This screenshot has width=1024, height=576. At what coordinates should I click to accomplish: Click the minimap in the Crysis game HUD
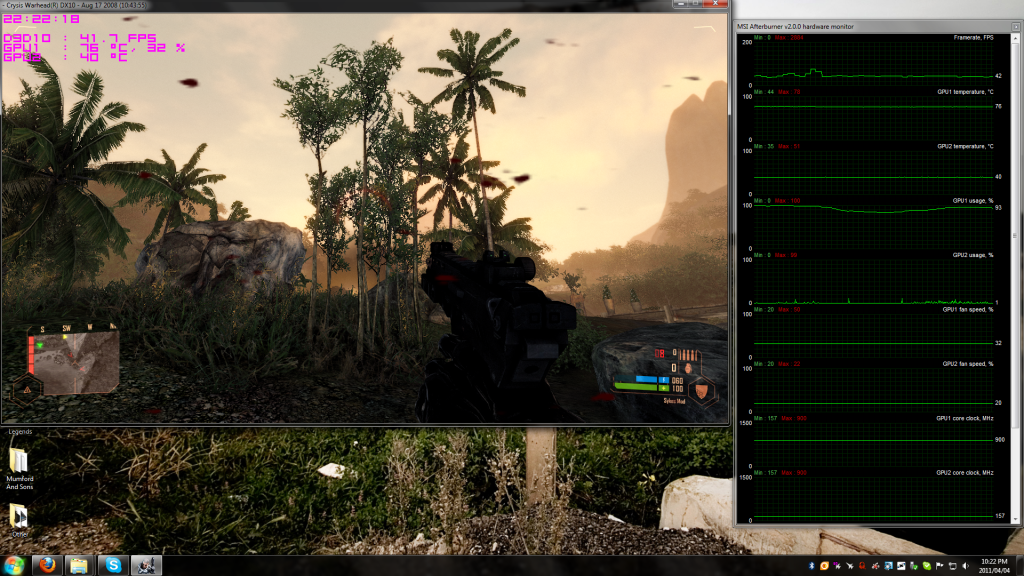click(x=74, y=362)
